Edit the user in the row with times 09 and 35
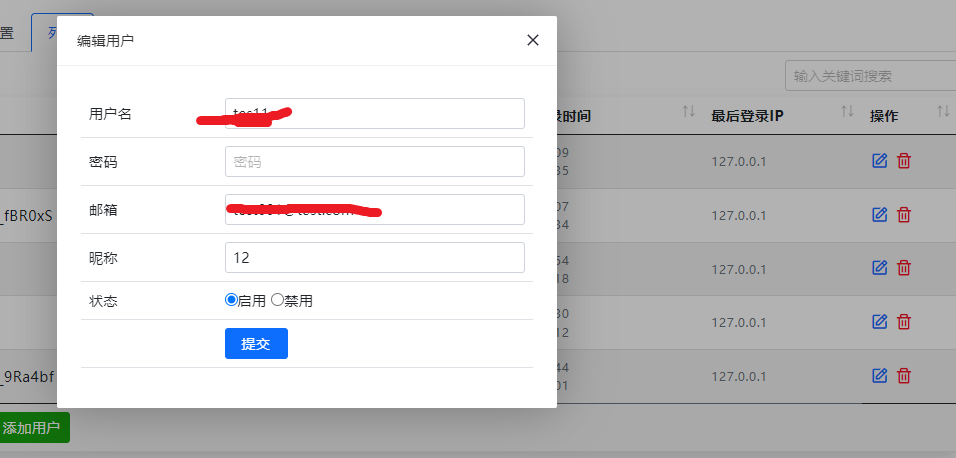This screenshot has height=458, width=956. [x=879, y=161]
